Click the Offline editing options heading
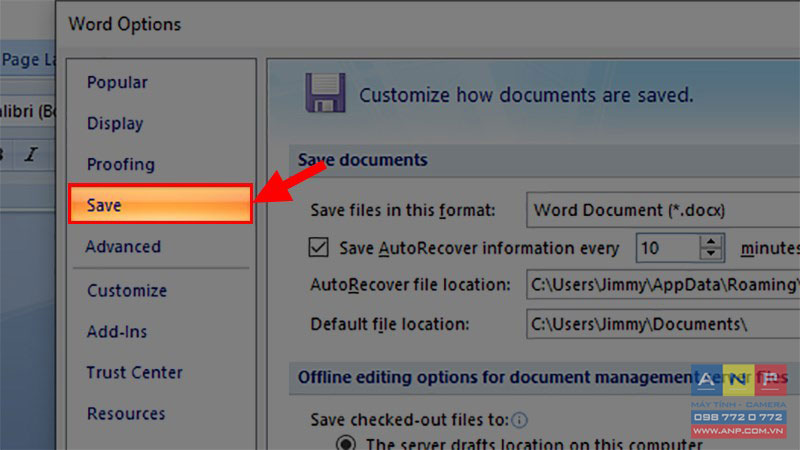The width and height of the screenshot is (800, 450). [543, 378]
